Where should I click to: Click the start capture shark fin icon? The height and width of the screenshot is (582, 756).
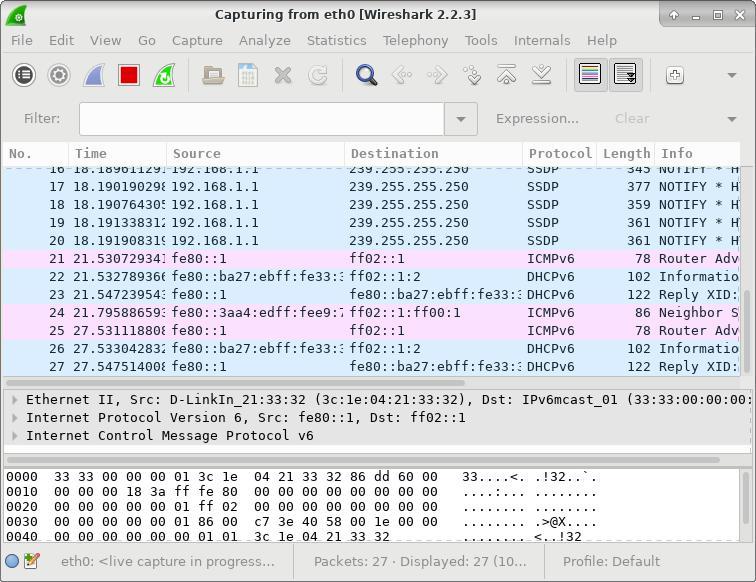(94, 75)
